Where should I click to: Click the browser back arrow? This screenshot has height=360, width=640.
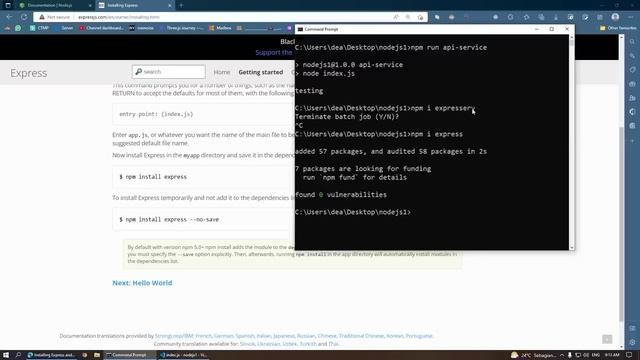[9, 17]
